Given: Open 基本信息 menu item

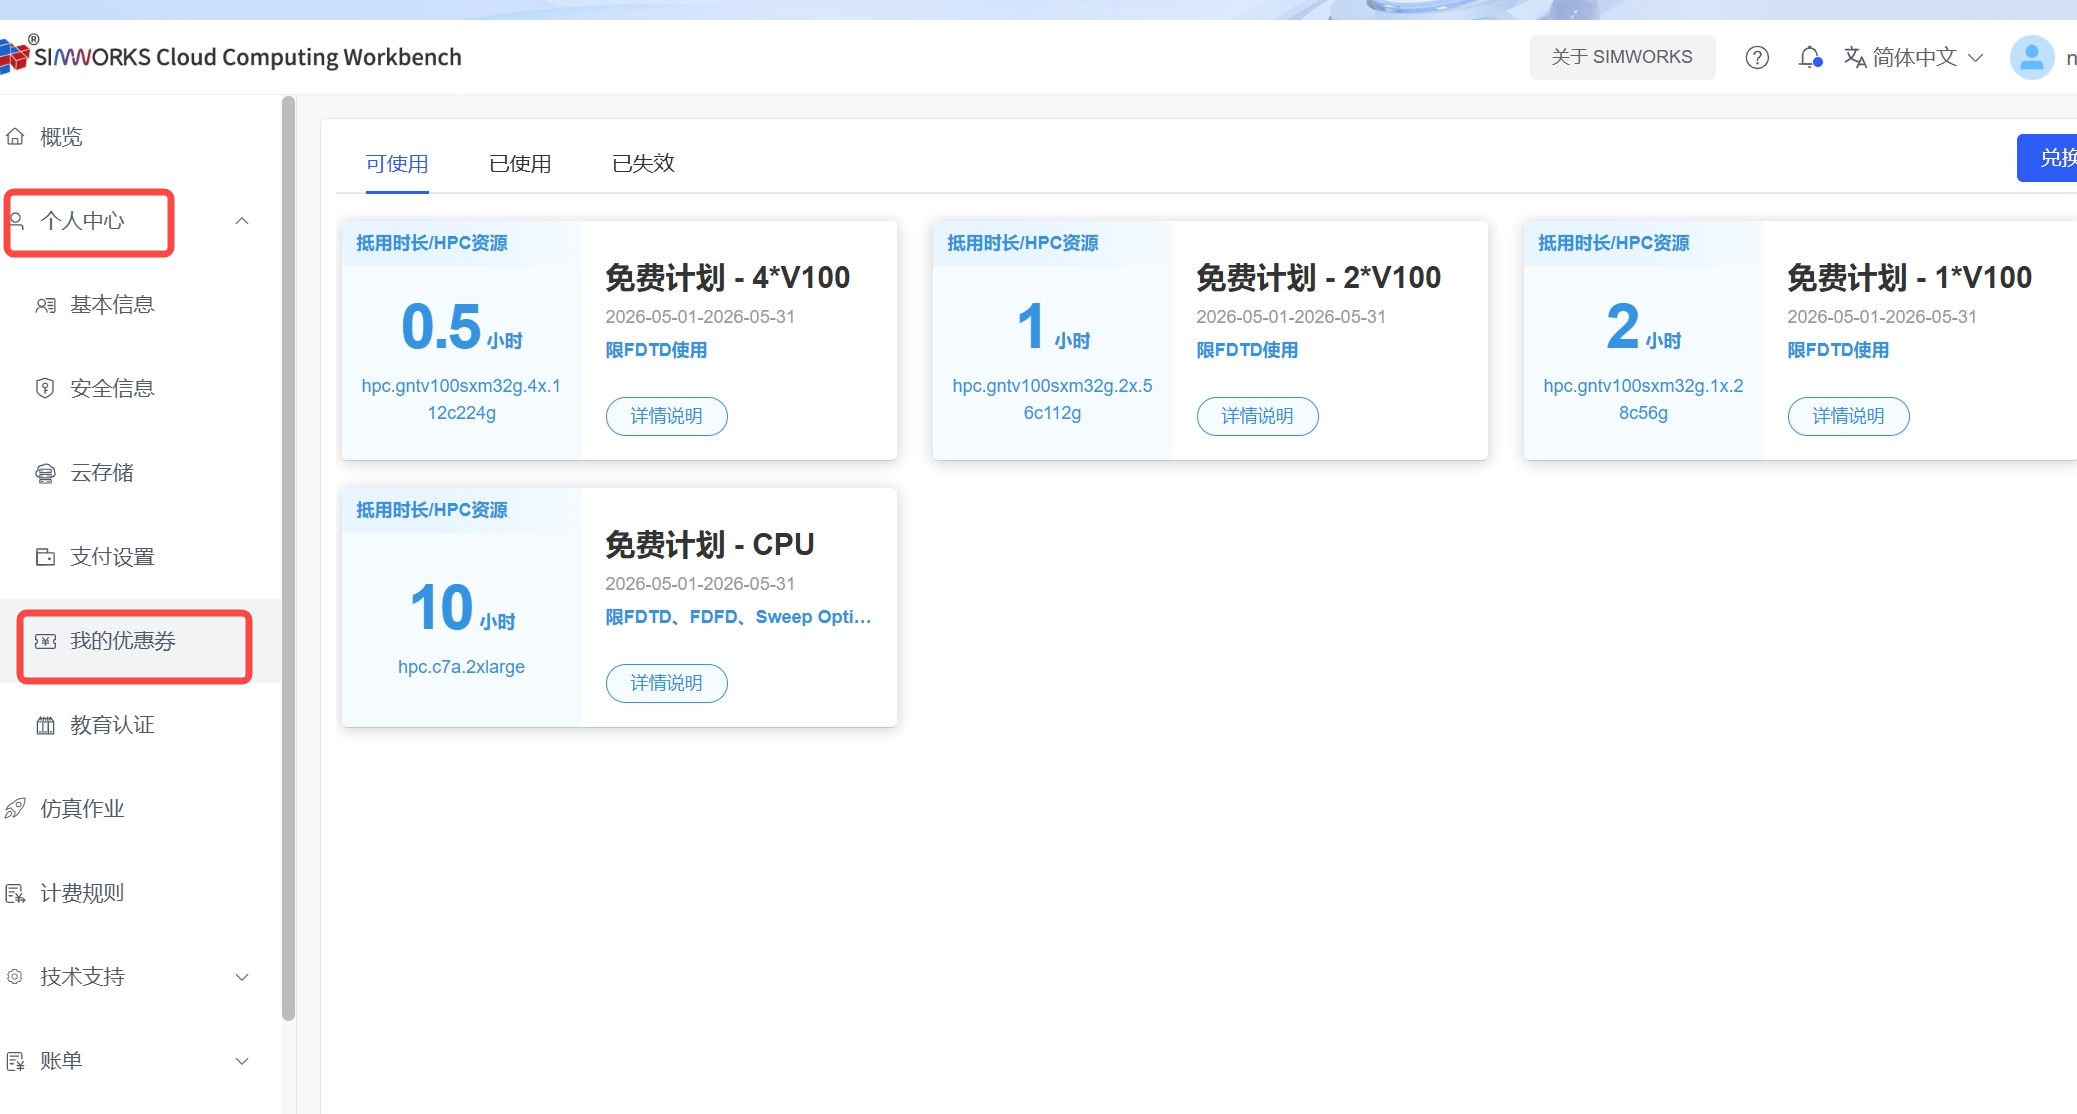Looking at the screenshot, I should pyautogui.click(x=140, y=305).
